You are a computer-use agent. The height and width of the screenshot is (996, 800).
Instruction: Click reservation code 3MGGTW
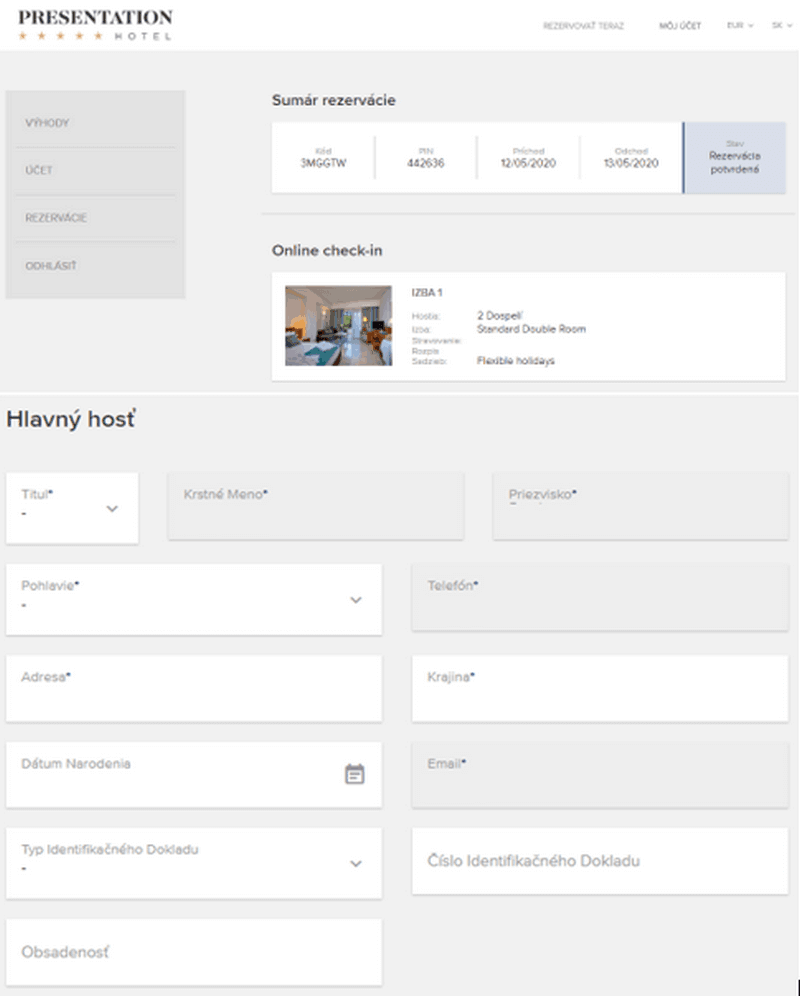click(323, 163)
